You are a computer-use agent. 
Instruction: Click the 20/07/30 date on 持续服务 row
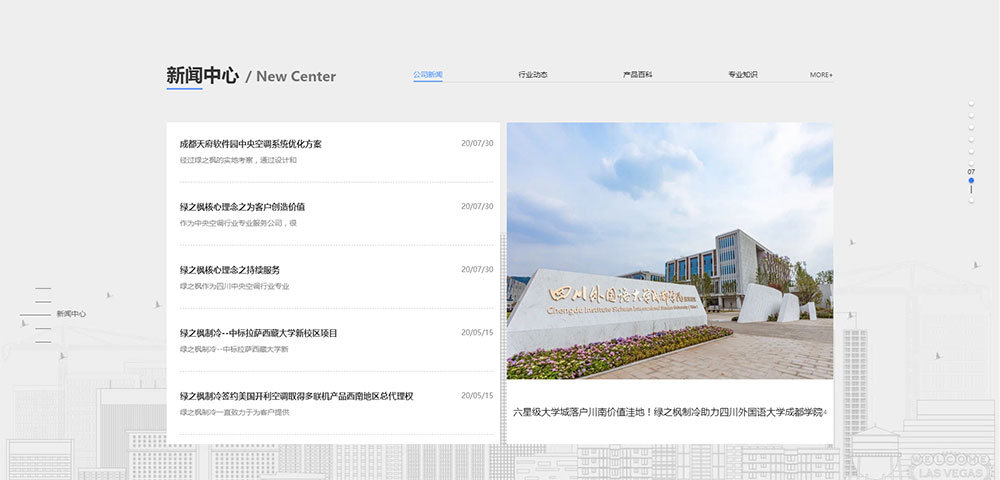pyautogui.click(x=477, y=270)
